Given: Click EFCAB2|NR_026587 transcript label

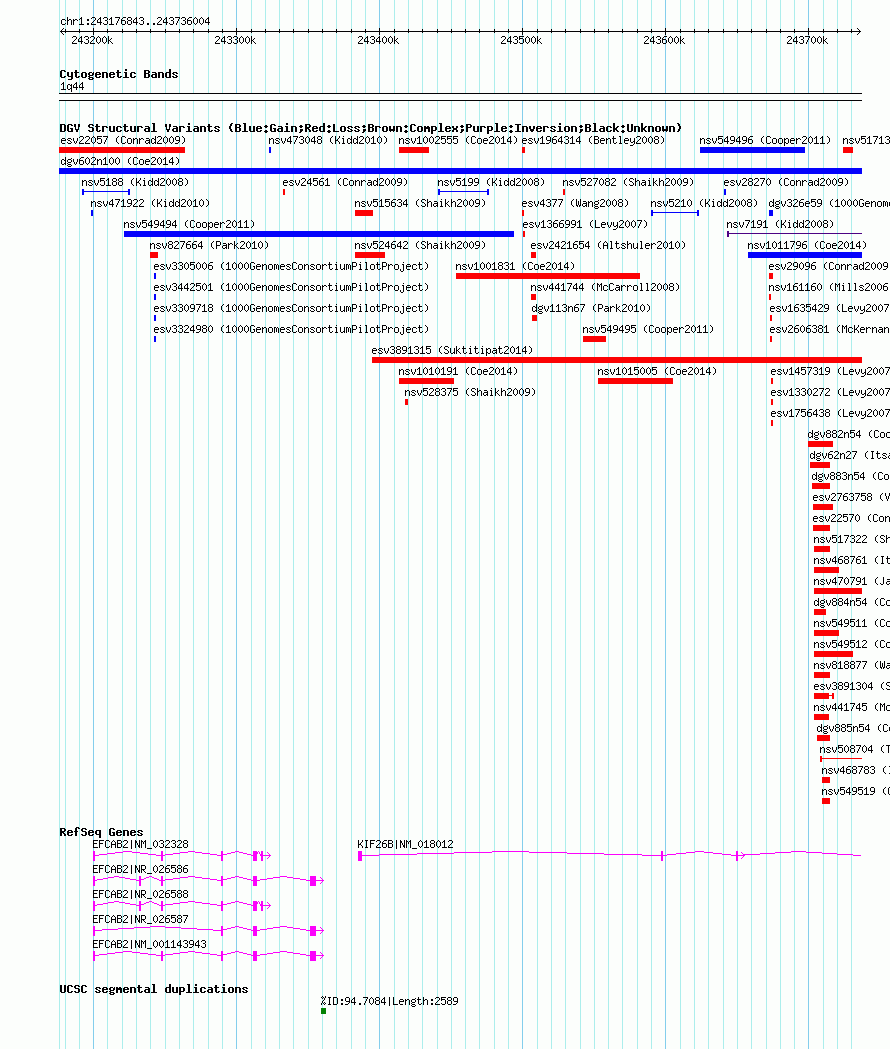Looking at the screenshot, I should pyautogui.click(x=141, y=919).
